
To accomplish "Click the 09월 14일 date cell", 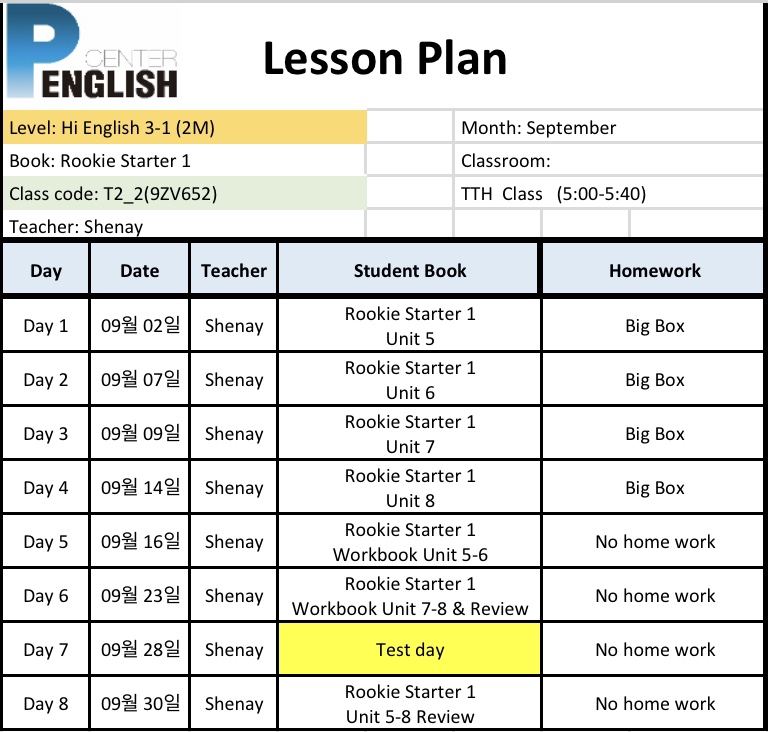I will click(140, 488).
